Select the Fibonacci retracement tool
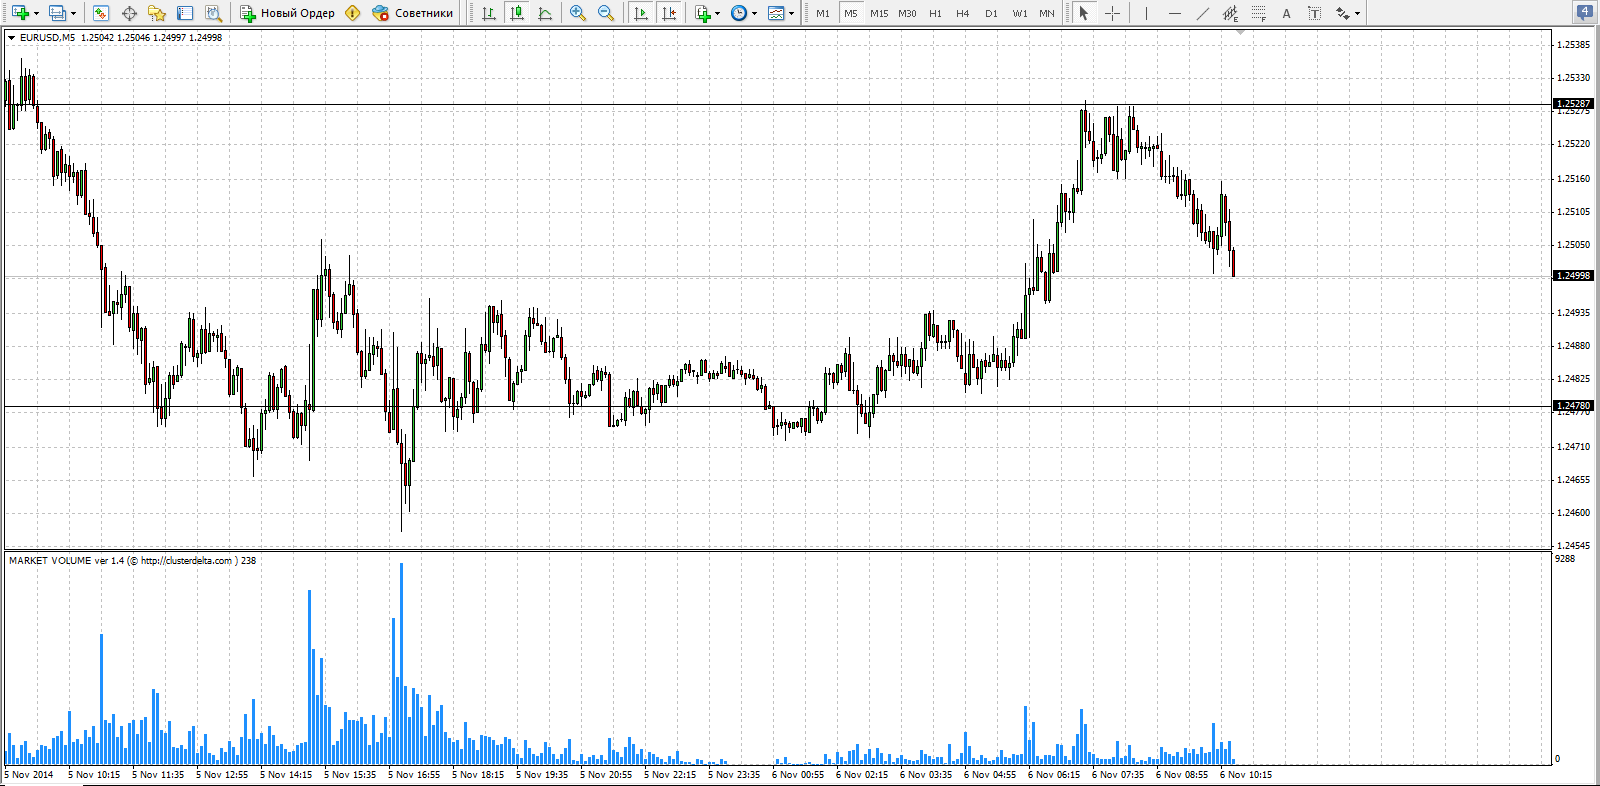 [x=1258, y=13]
